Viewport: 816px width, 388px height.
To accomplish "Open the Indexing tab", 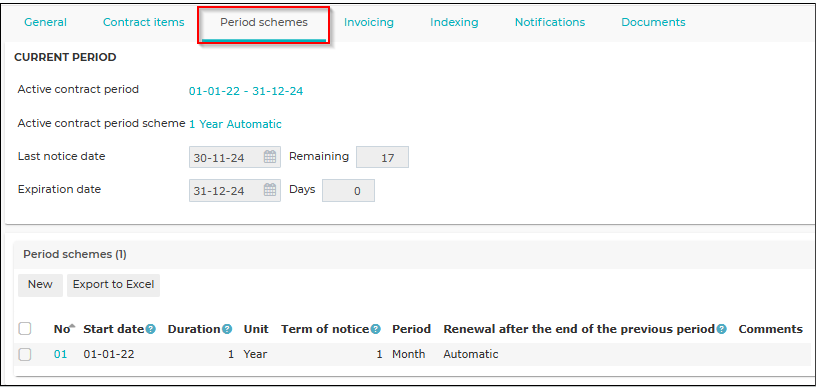I will point(454,22).
